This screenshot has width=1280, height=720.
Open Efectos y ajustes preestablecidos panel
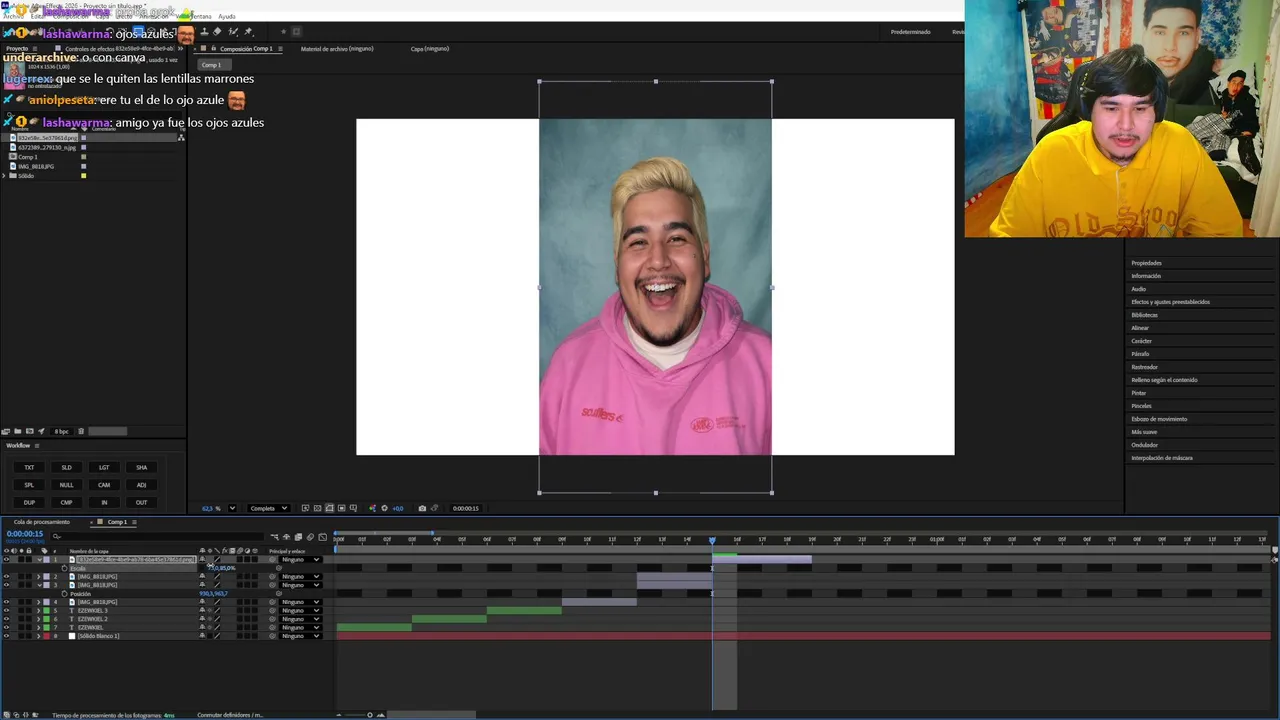tap(1170, 302)
